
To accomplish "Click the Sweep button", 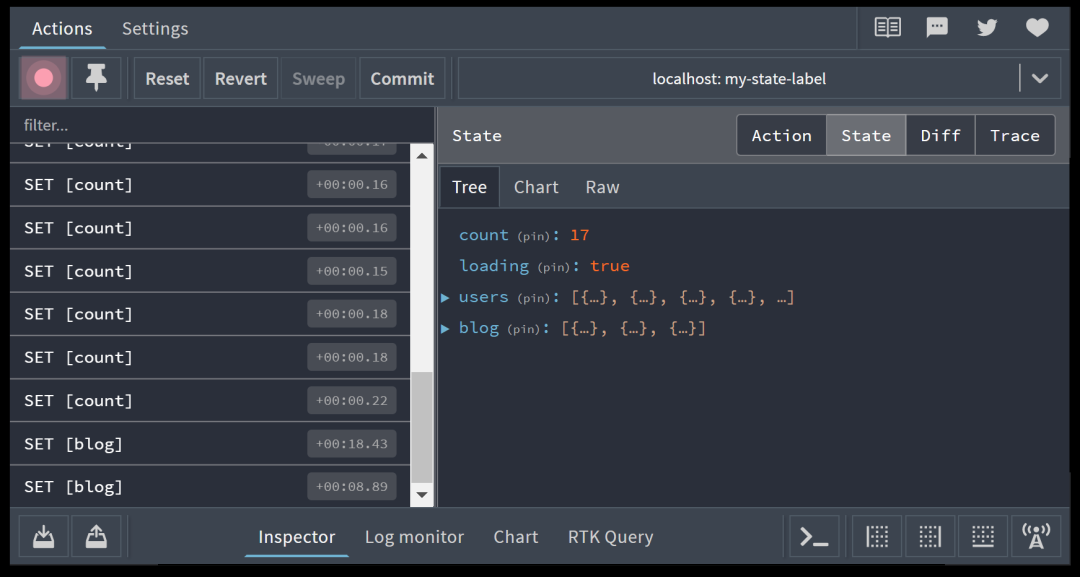I will [x=318, y=78].
